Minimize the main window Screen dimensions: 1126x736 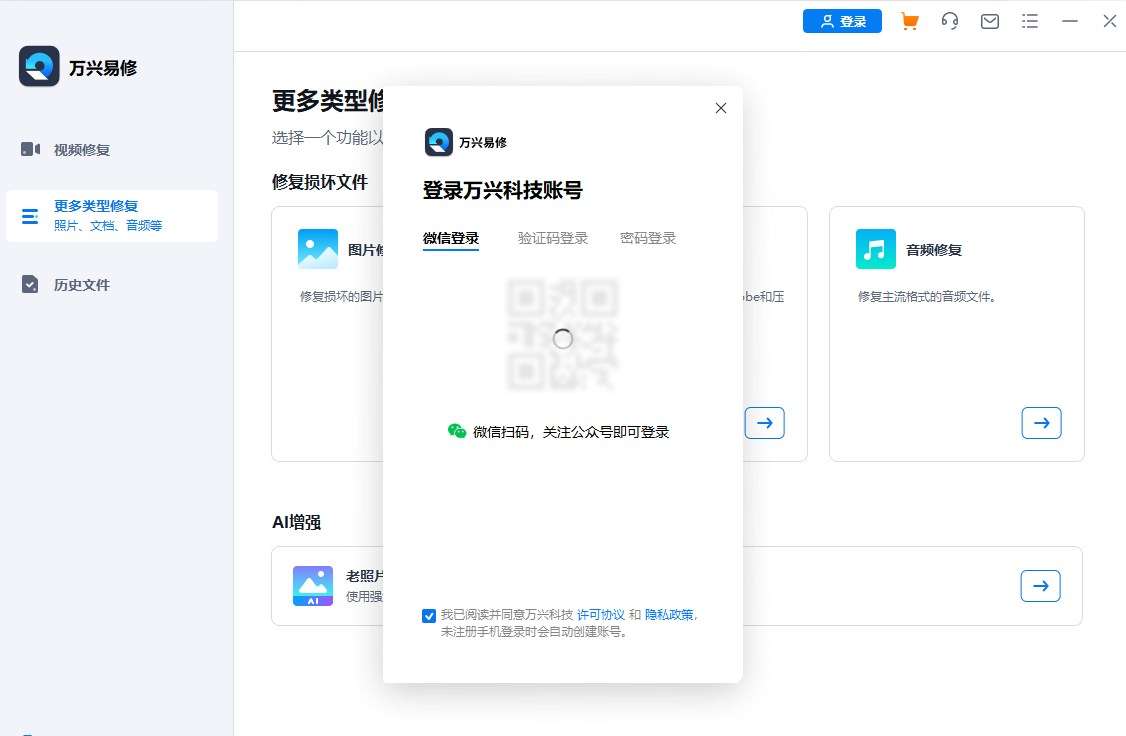pyautogui.click(x=1070, y=22)
